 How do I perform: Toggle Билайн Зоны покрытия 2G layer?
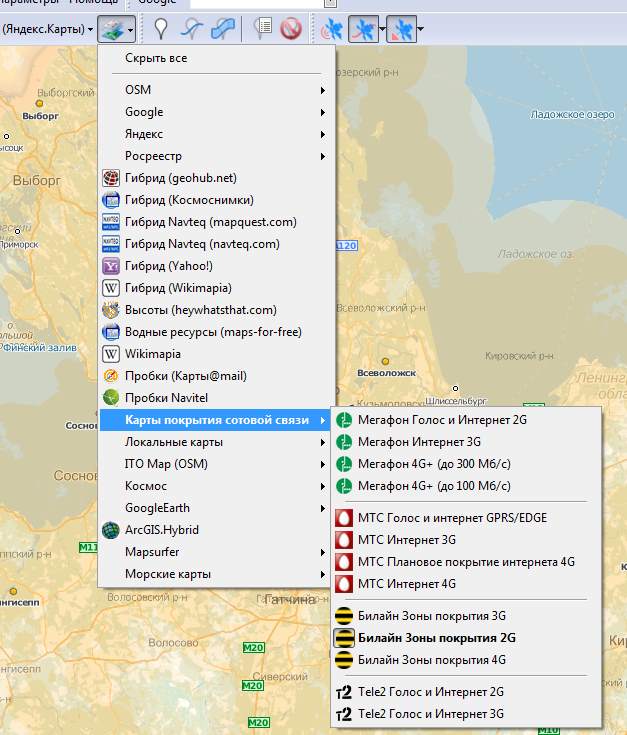[436, 638]
